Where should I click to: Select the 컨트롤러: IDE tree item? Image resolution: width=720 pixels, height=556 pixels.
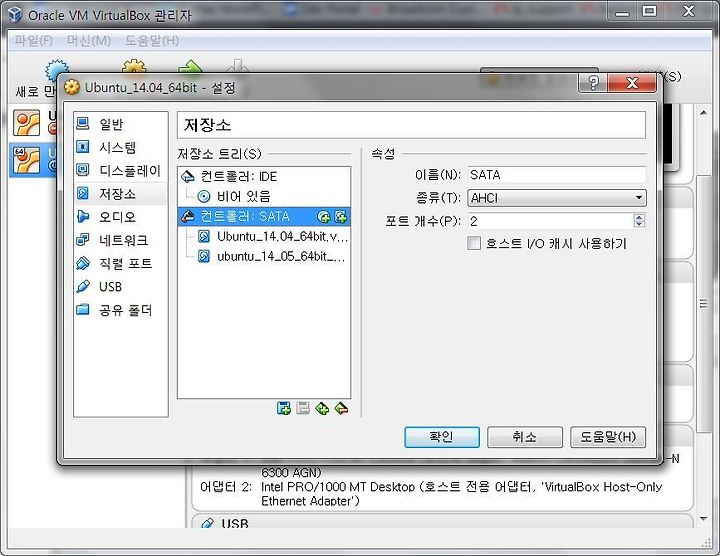[264, 176]
